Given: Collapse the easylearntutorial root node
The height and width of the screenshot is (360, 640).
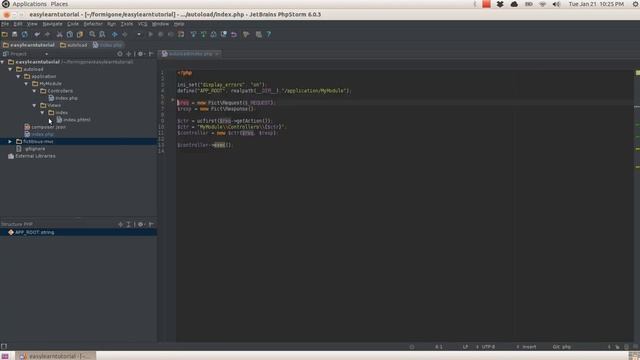Looking at the screenshot, I should click(3, 62).
